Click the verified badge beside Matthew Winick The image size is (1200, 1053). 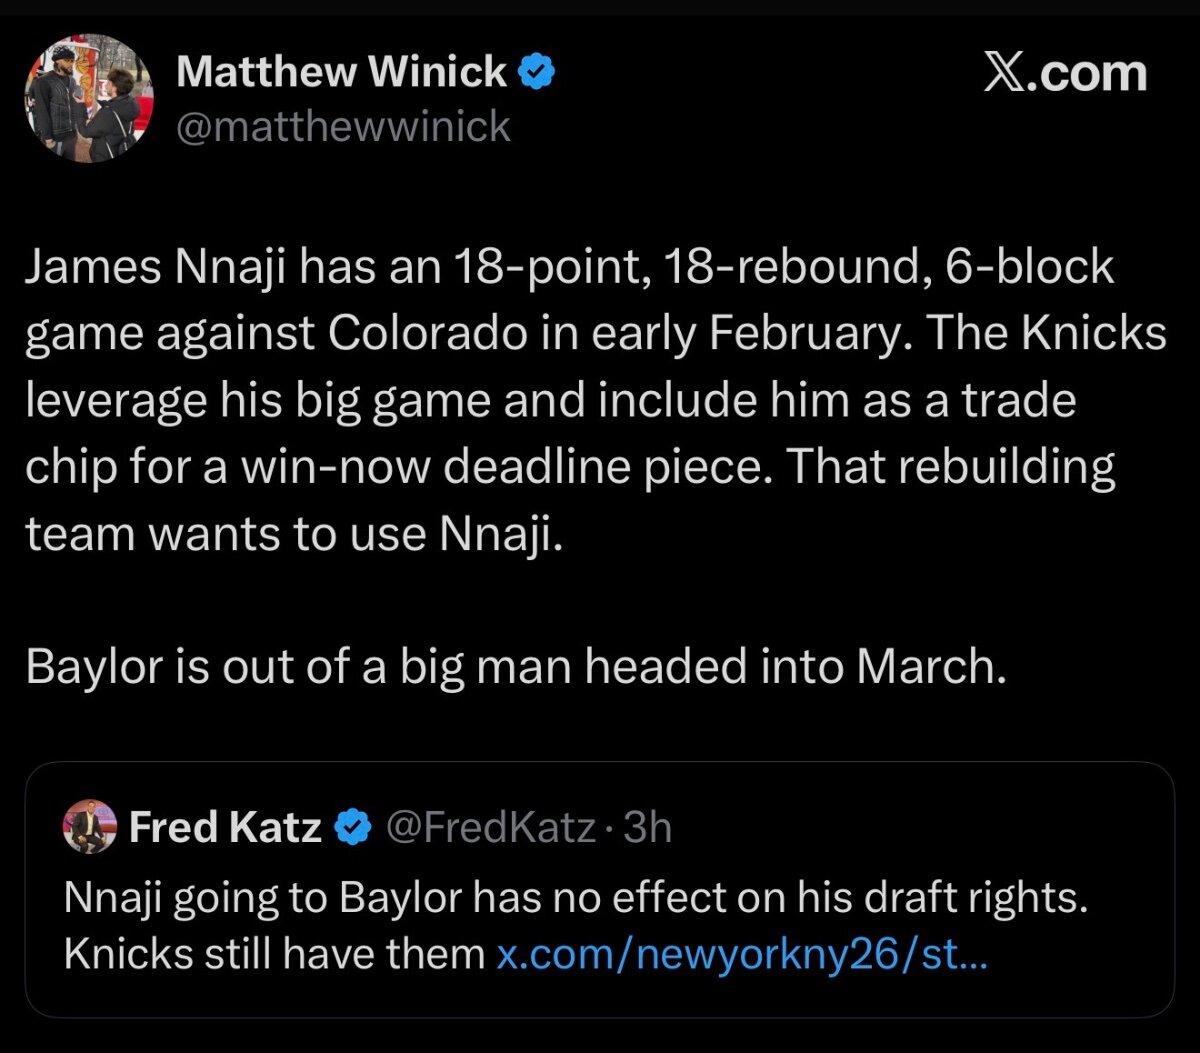[537, 72]
